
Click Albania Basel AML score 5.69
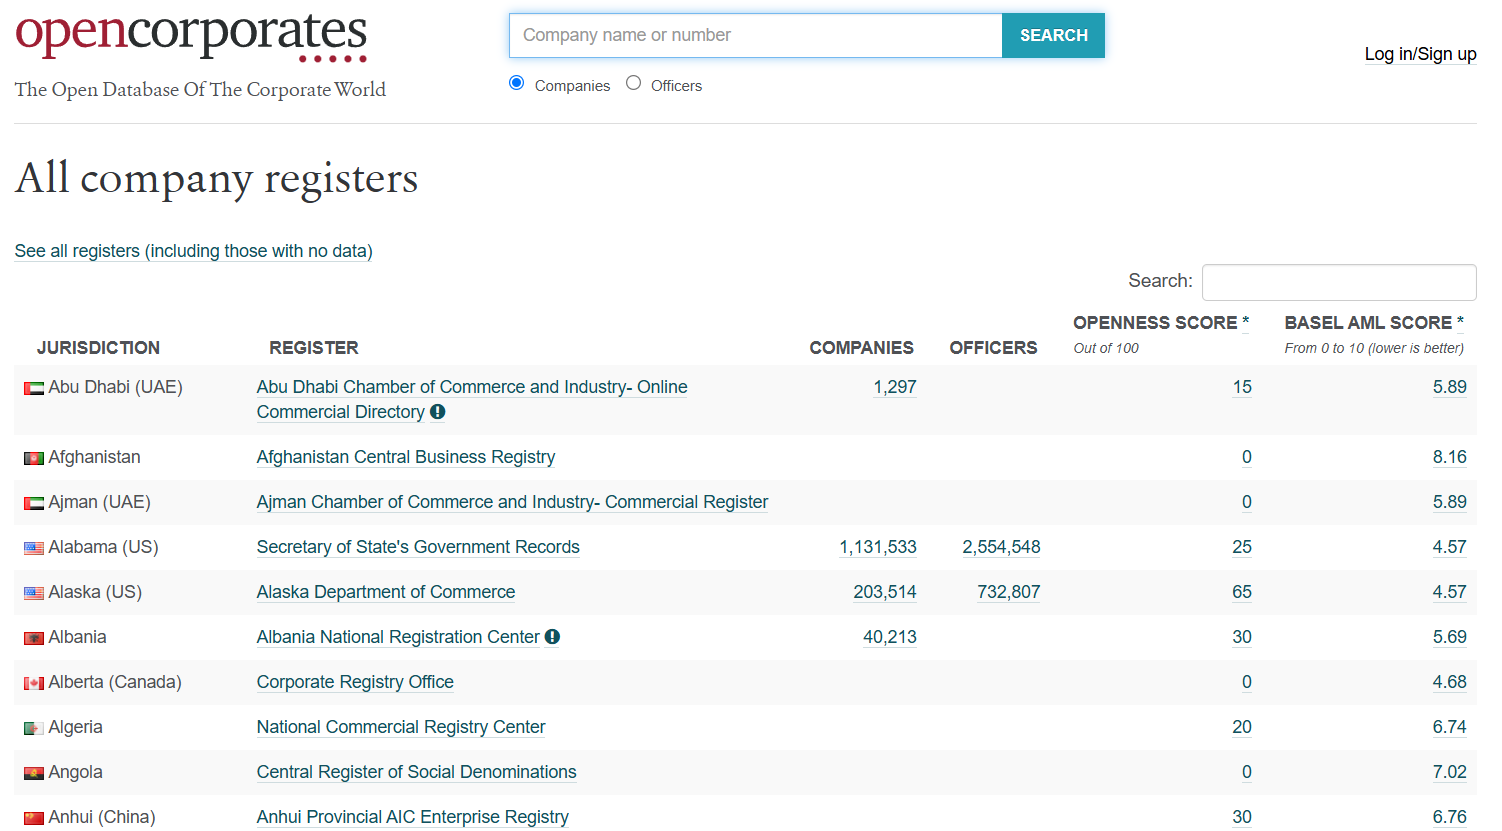pyautogui.click(x=1450, y=637)
